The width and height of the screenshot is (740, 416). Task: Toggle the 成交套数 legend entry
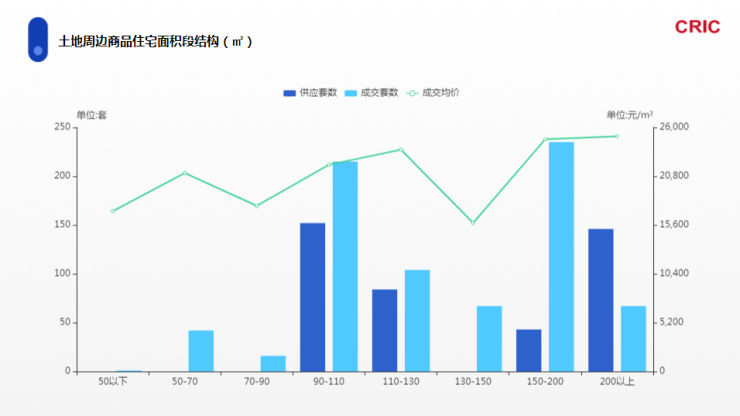tap(371, 93)
